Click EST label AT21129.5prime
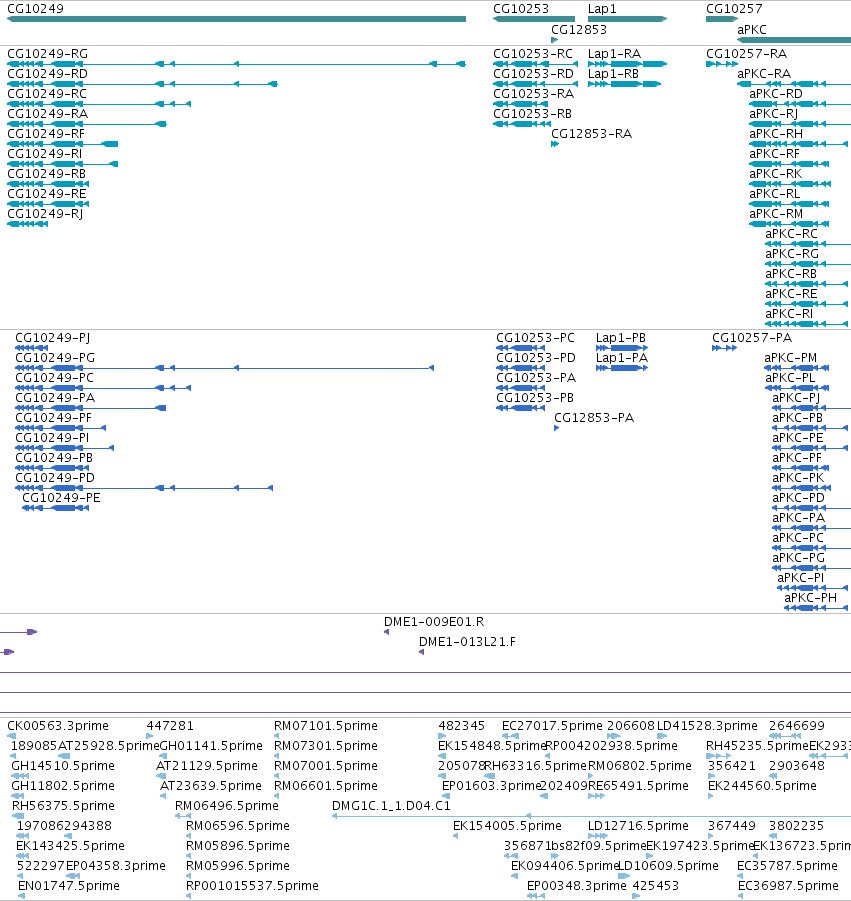Screen dimensions: 851x901 [x=207, y=766]
